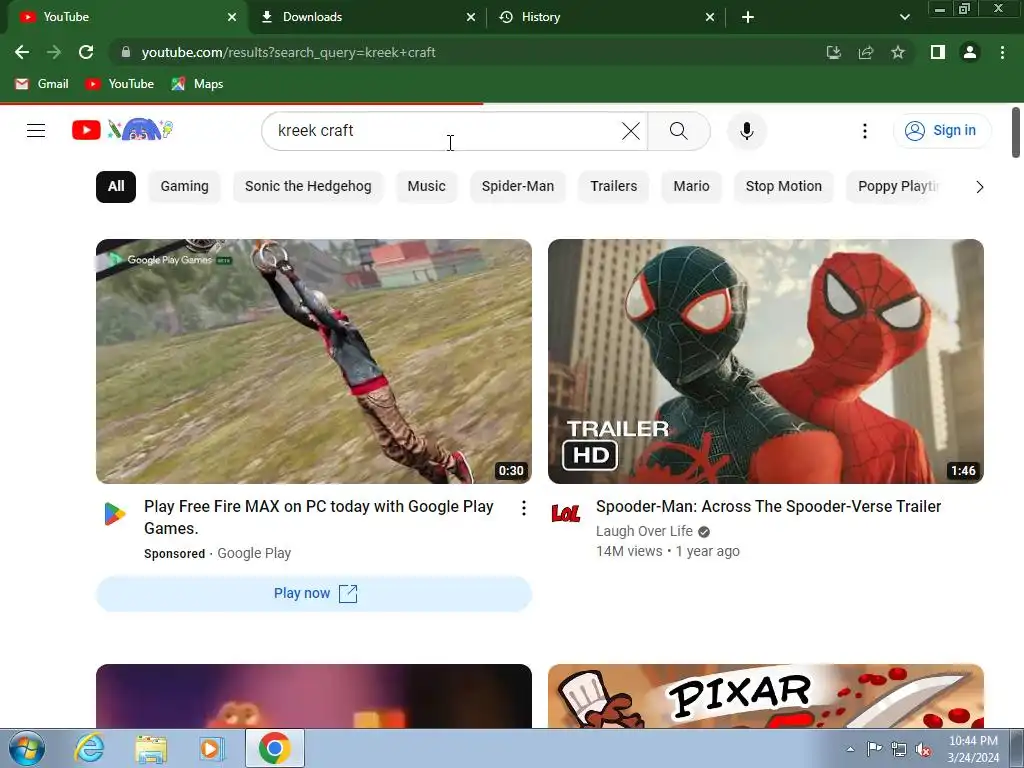Reload the page
The image size is (1024, 768).
86,52
